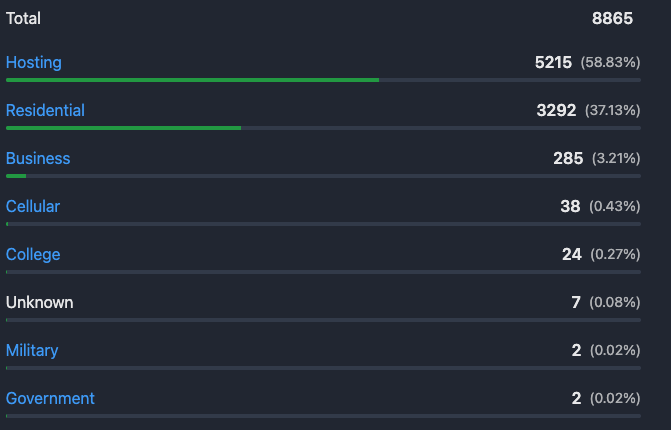
Task: Click the Government link
Action: pos(50,398)
